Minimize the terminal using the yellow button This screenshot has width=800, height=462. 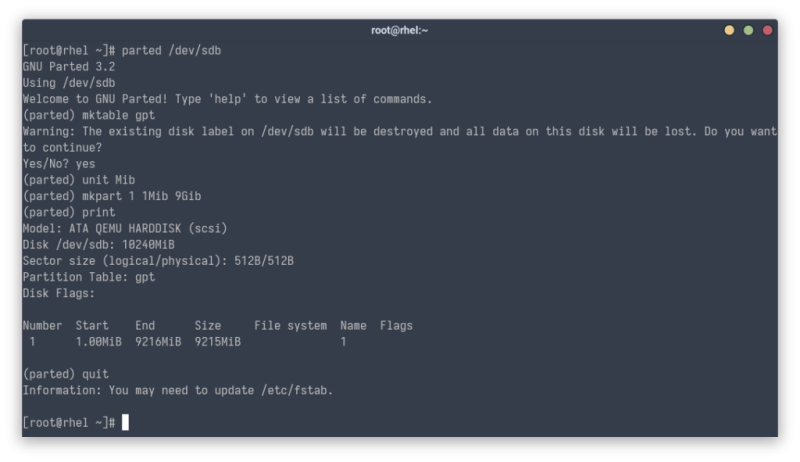(729, 30)
